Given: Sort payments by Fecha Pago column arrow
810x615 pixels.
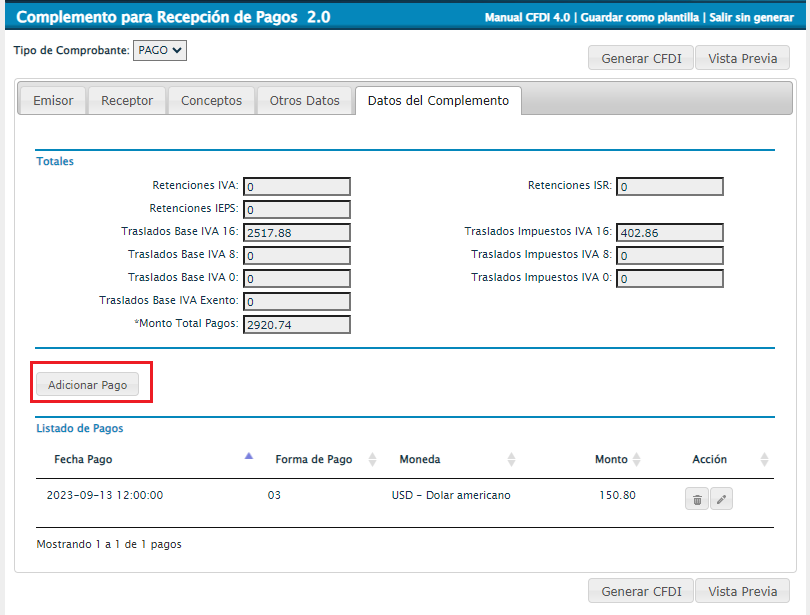Looking at the screenshot, I should [249, 458].
